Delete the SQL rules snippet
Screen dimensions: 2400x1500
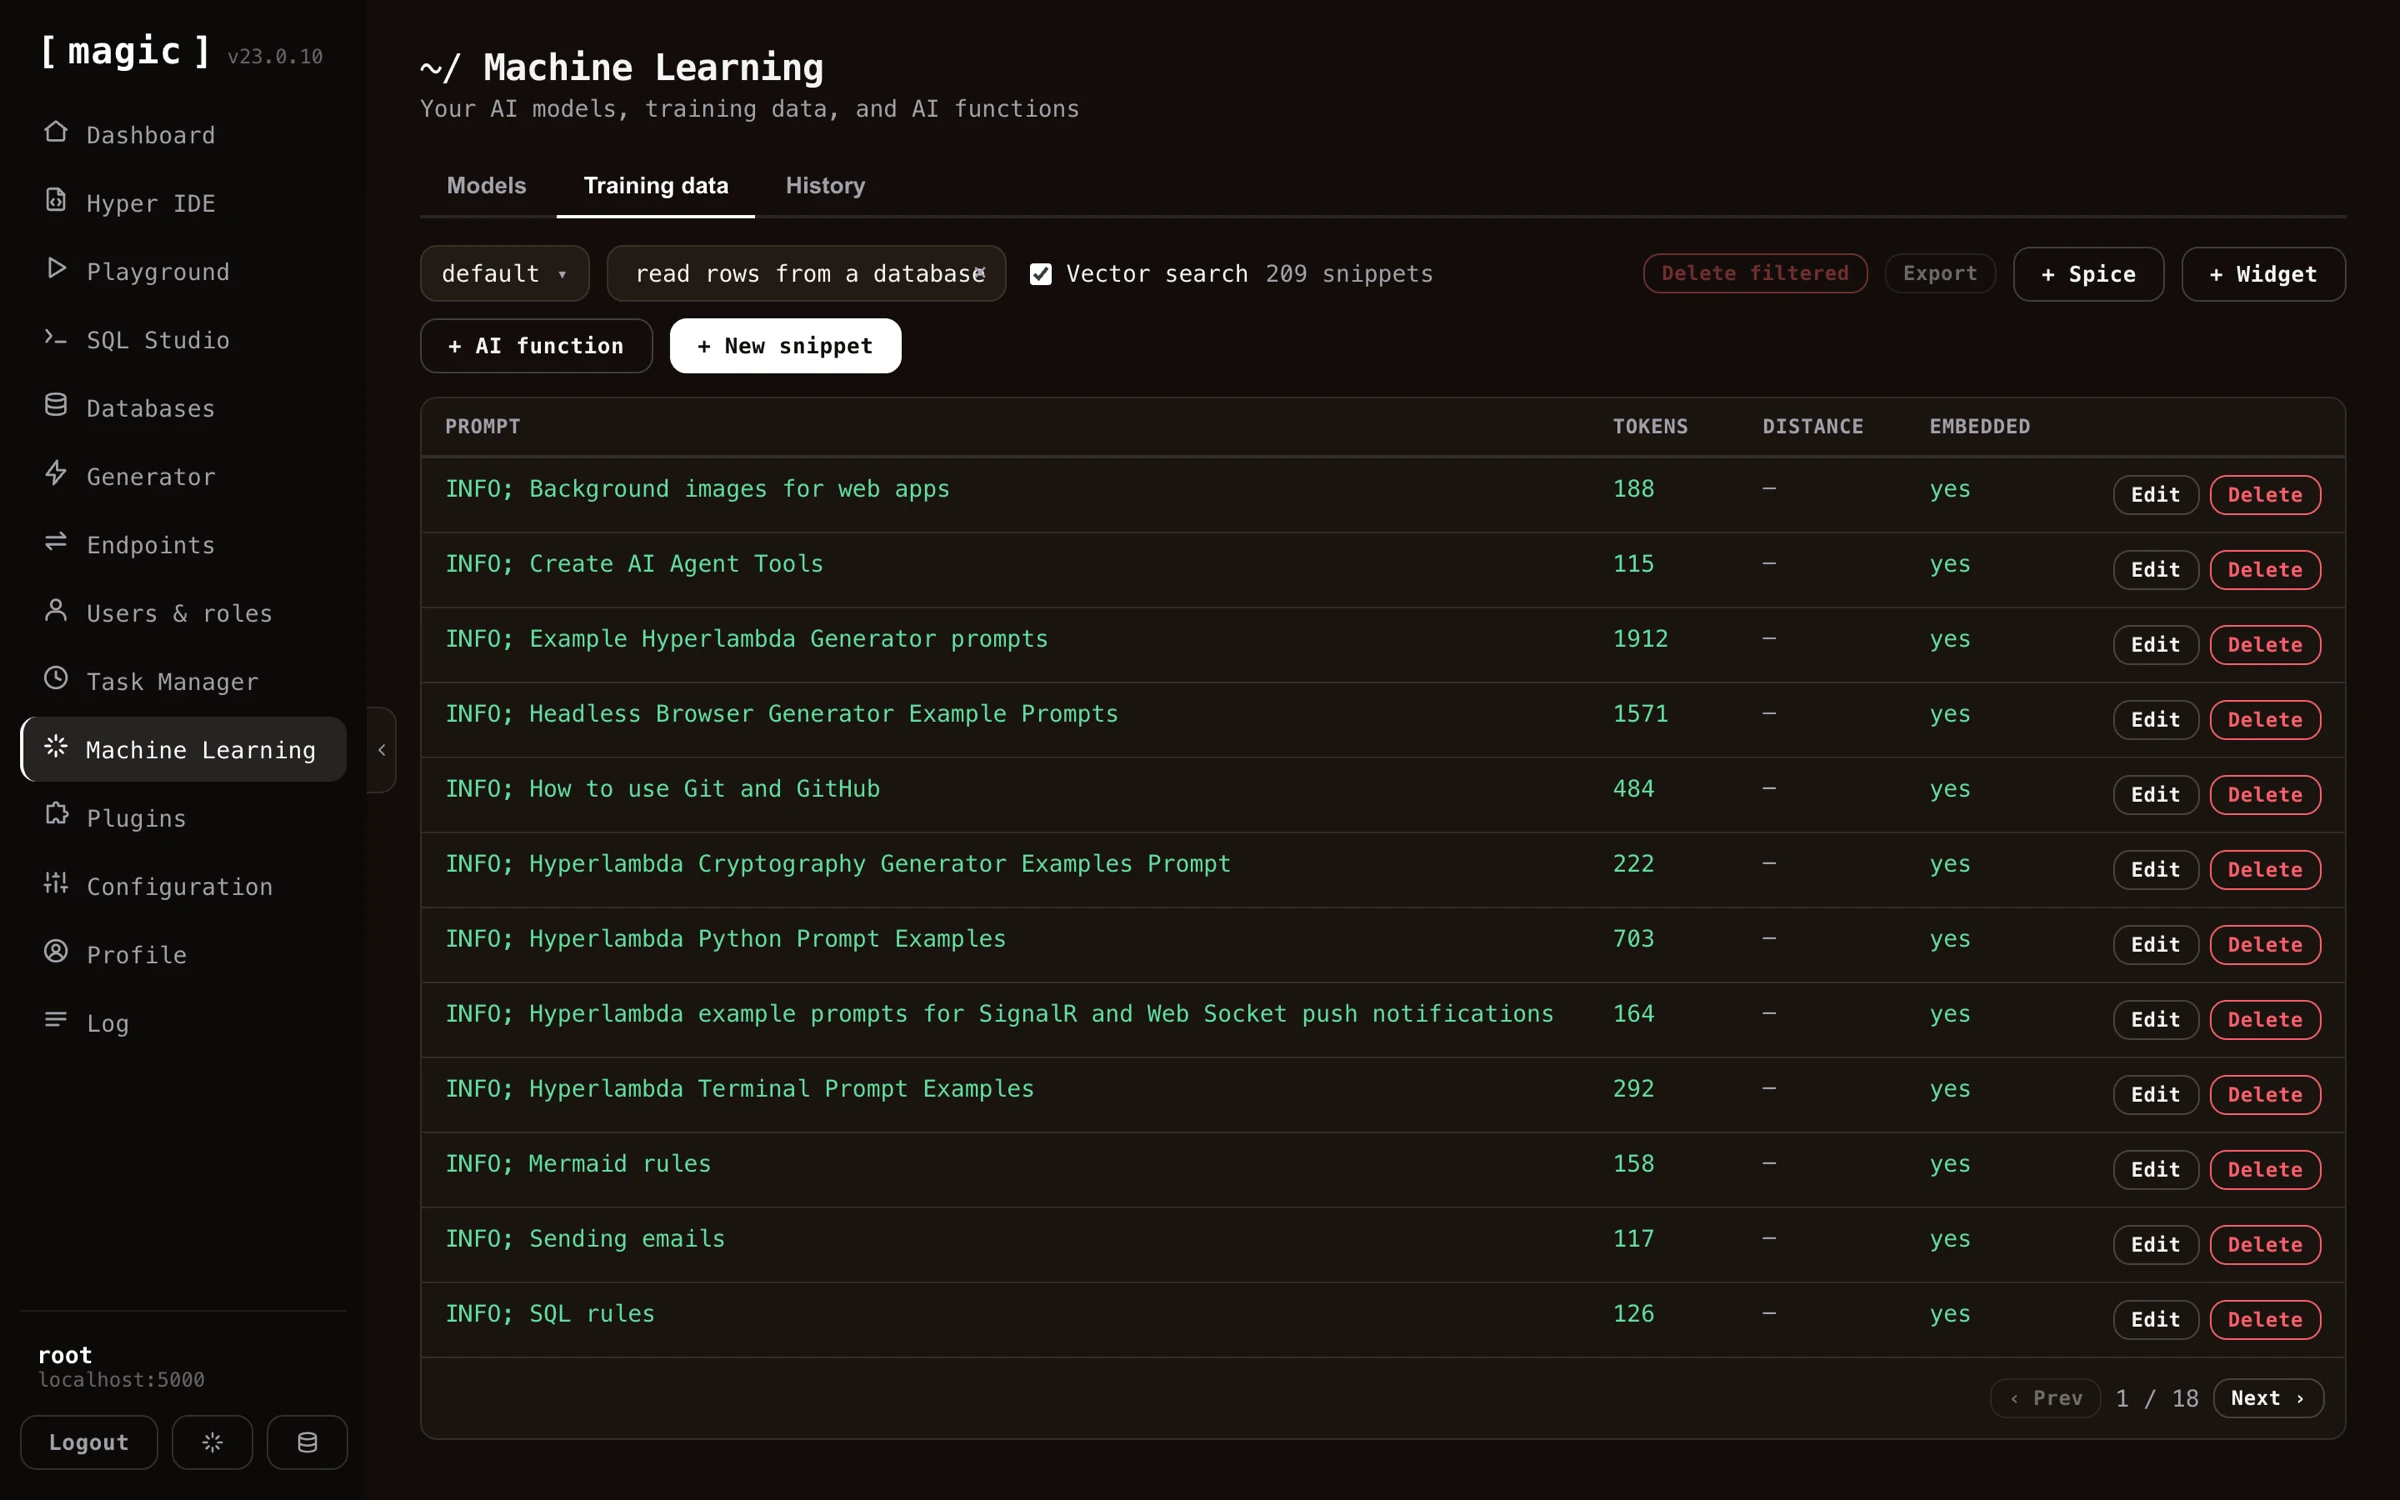pyautogui.click(x=2265, y=1320)
